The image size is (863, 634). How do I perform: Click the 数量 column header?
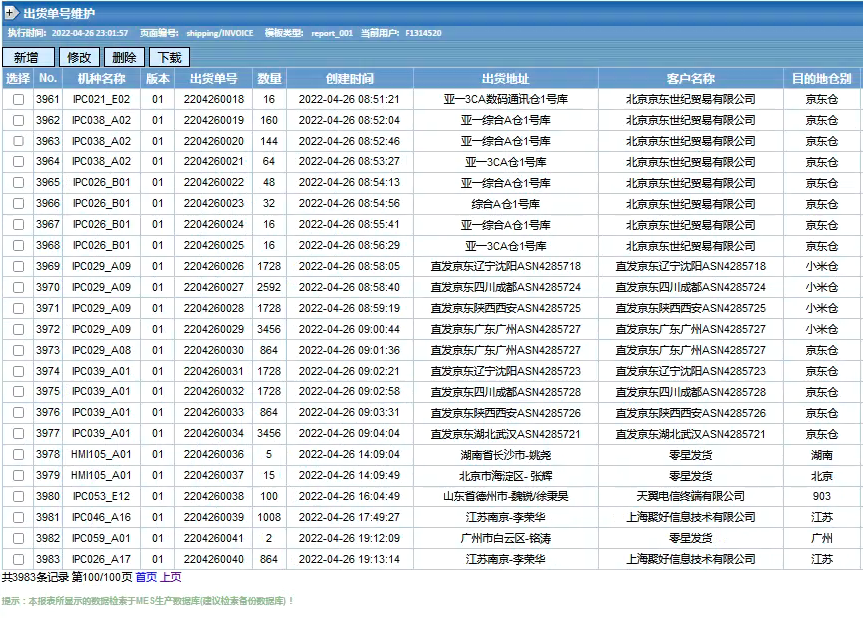[269, 78]
